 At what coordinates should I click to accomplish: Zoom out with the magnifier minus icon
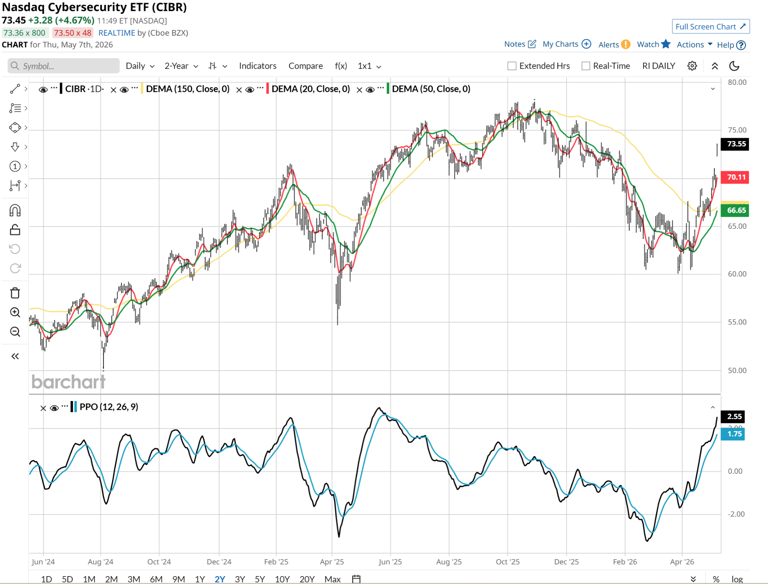coord(15,332)
